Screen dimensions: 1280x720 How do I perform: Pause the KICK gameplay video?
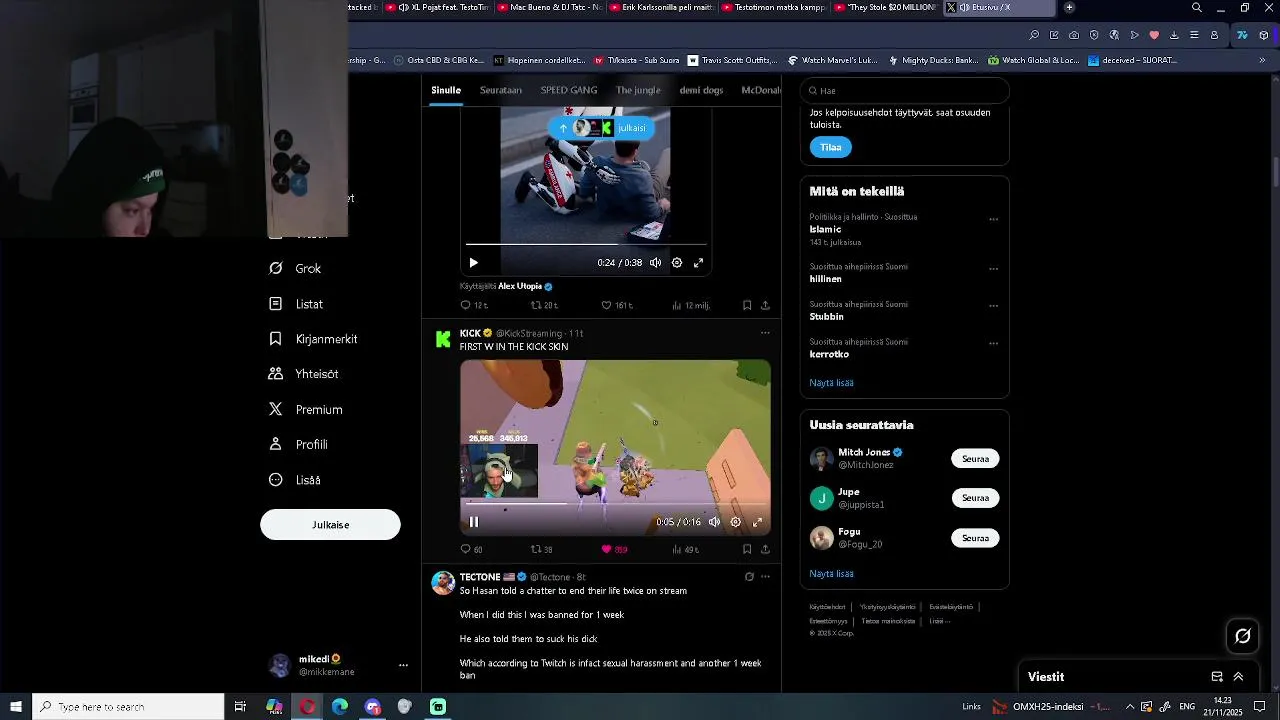coord(474,522)
